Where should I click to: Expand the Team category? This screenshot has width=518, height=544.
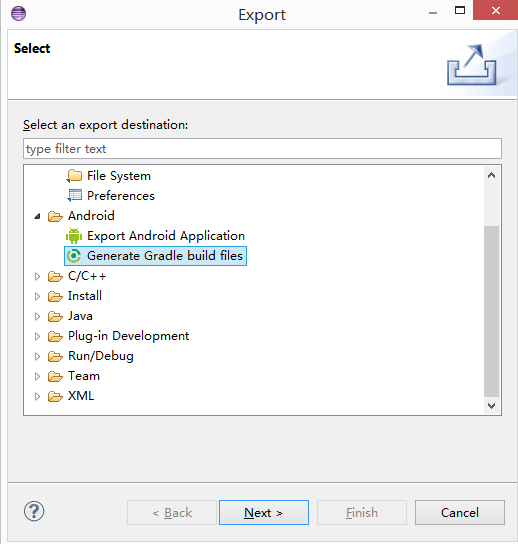[x=37, y=376]
